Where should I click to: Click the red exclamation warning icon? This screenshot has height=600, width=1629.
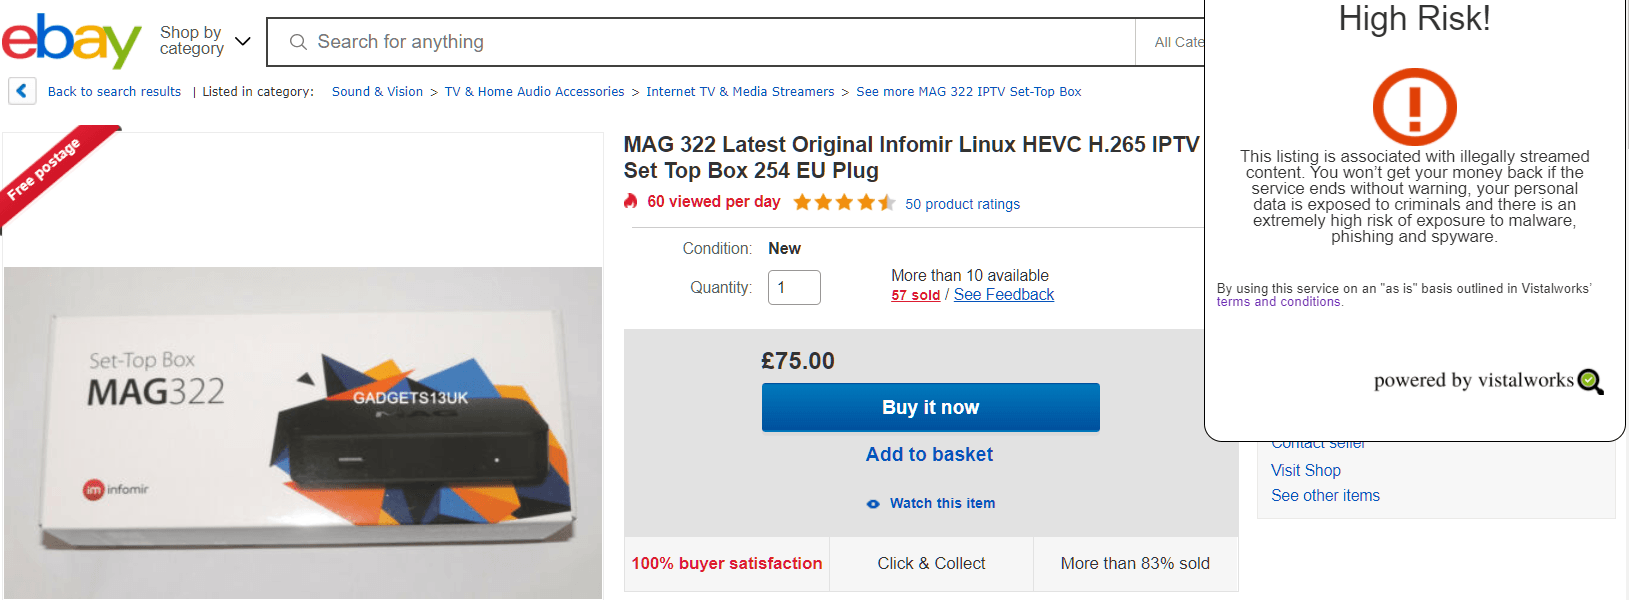click(x=1414, y=106)
